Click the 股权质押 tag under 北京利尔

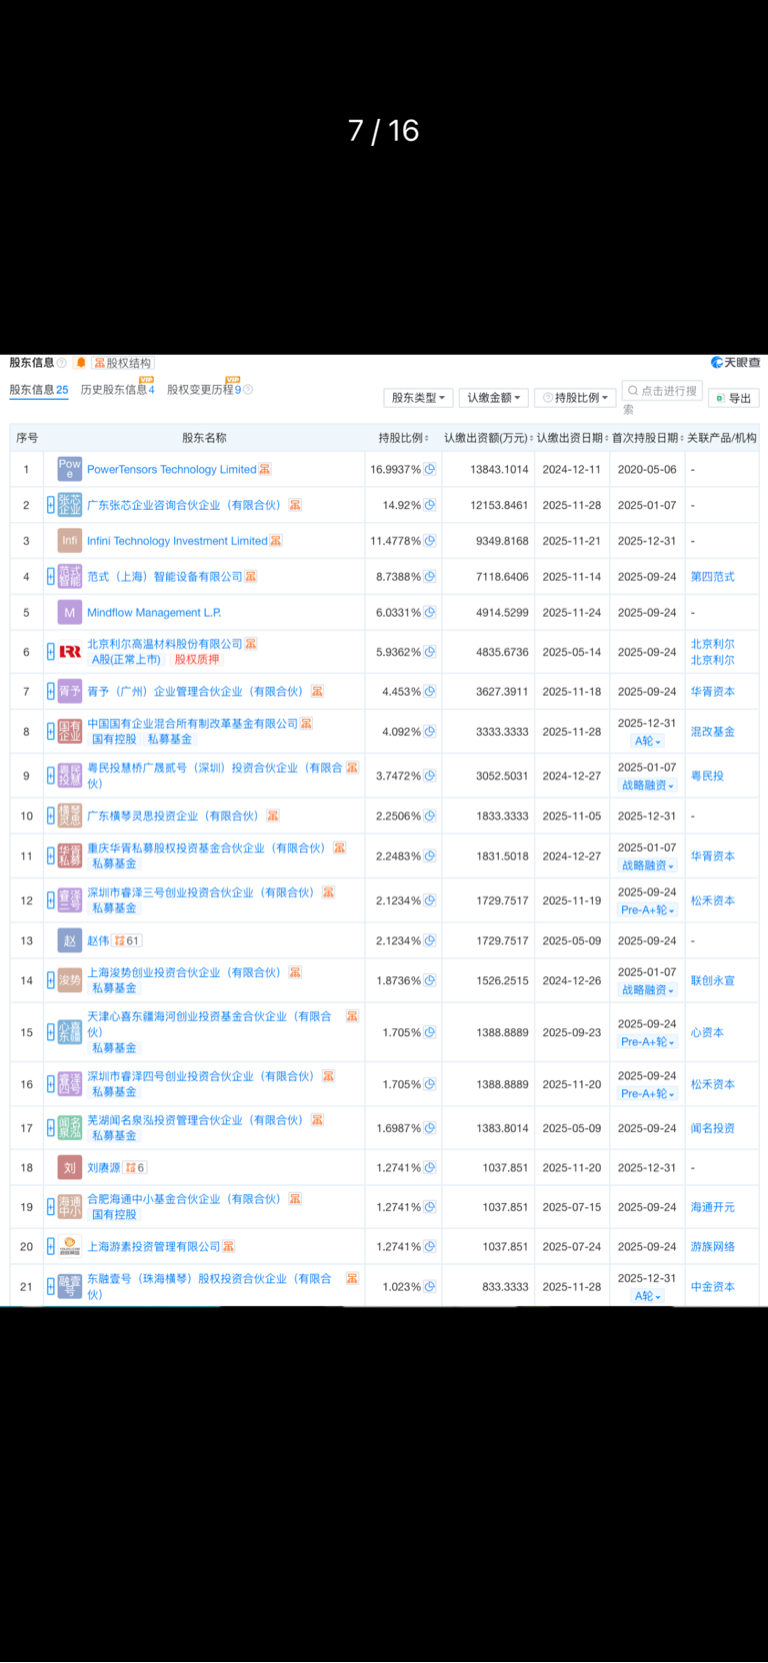click(x=197, y=659)
